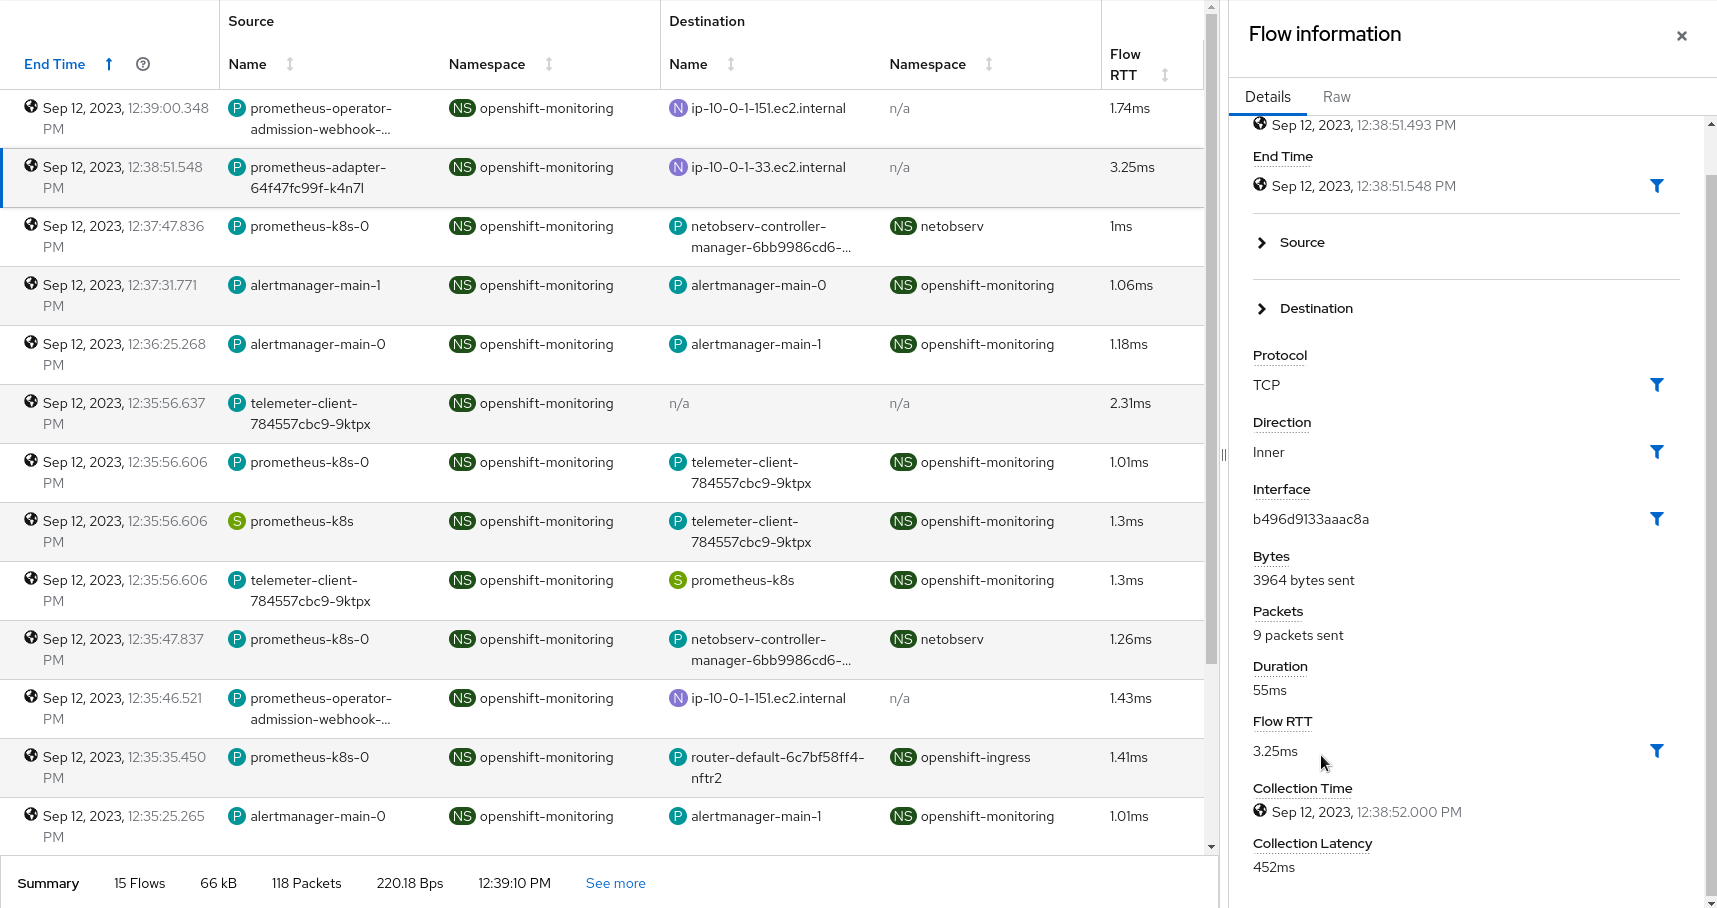Sort Destination Namespace column
The height and width of the screenshot is (908, 1717).
pyautogui.click(x=989, y=64)
